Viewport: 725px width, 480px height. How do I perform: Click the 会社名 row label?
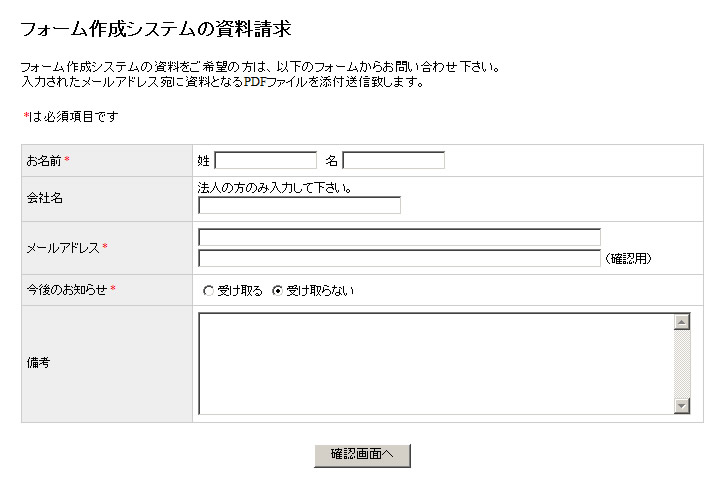click(45, 198)
